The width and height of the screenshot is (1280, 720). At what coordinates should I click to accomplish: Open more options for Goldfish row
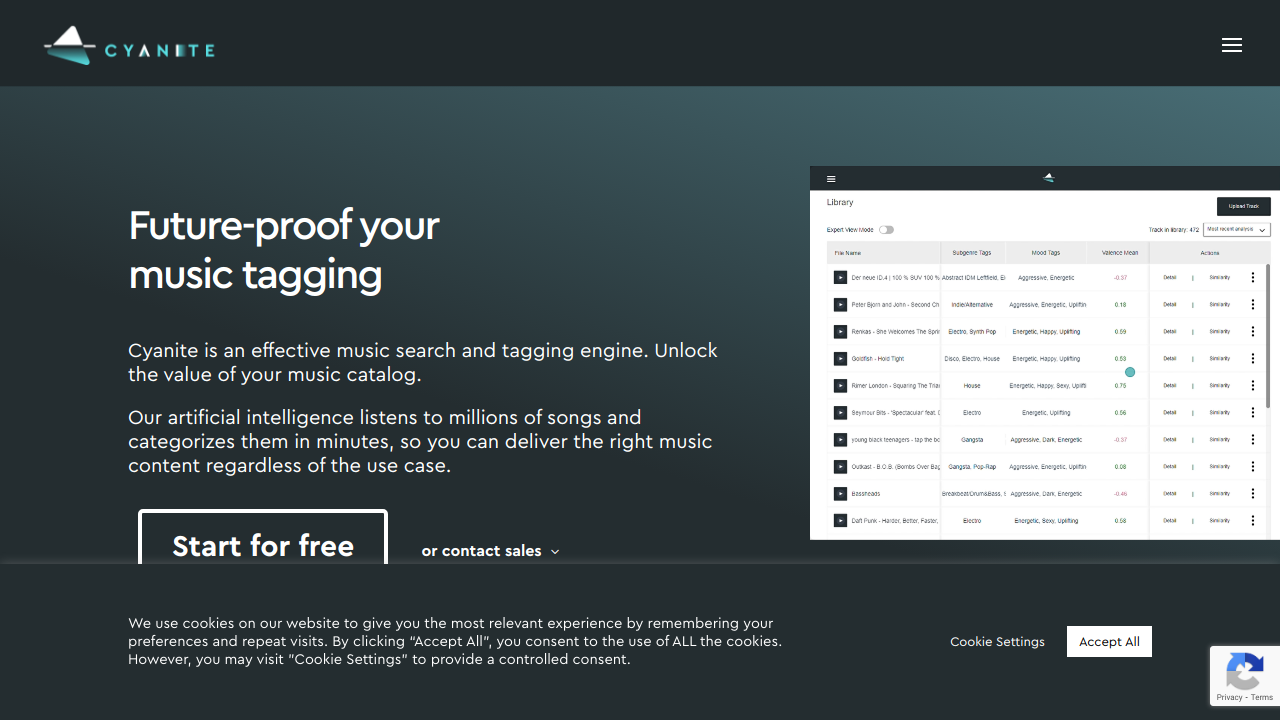[1253, 358]
